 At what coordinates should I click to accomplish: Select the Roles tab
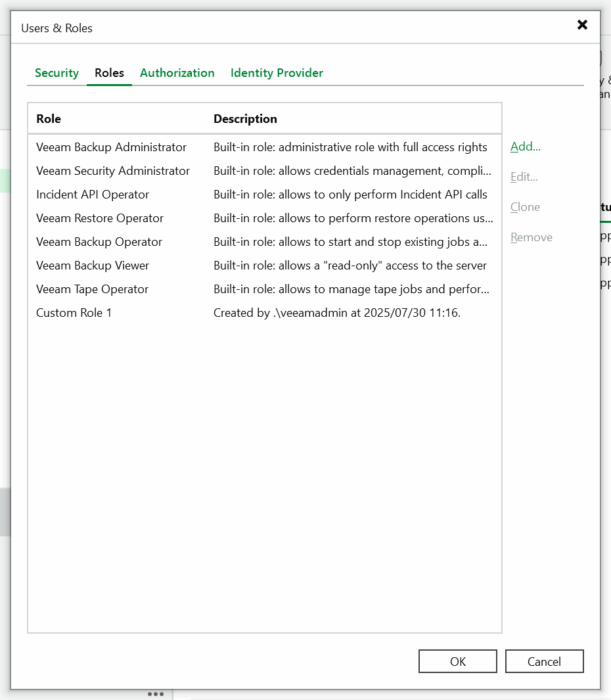[109, 73]
